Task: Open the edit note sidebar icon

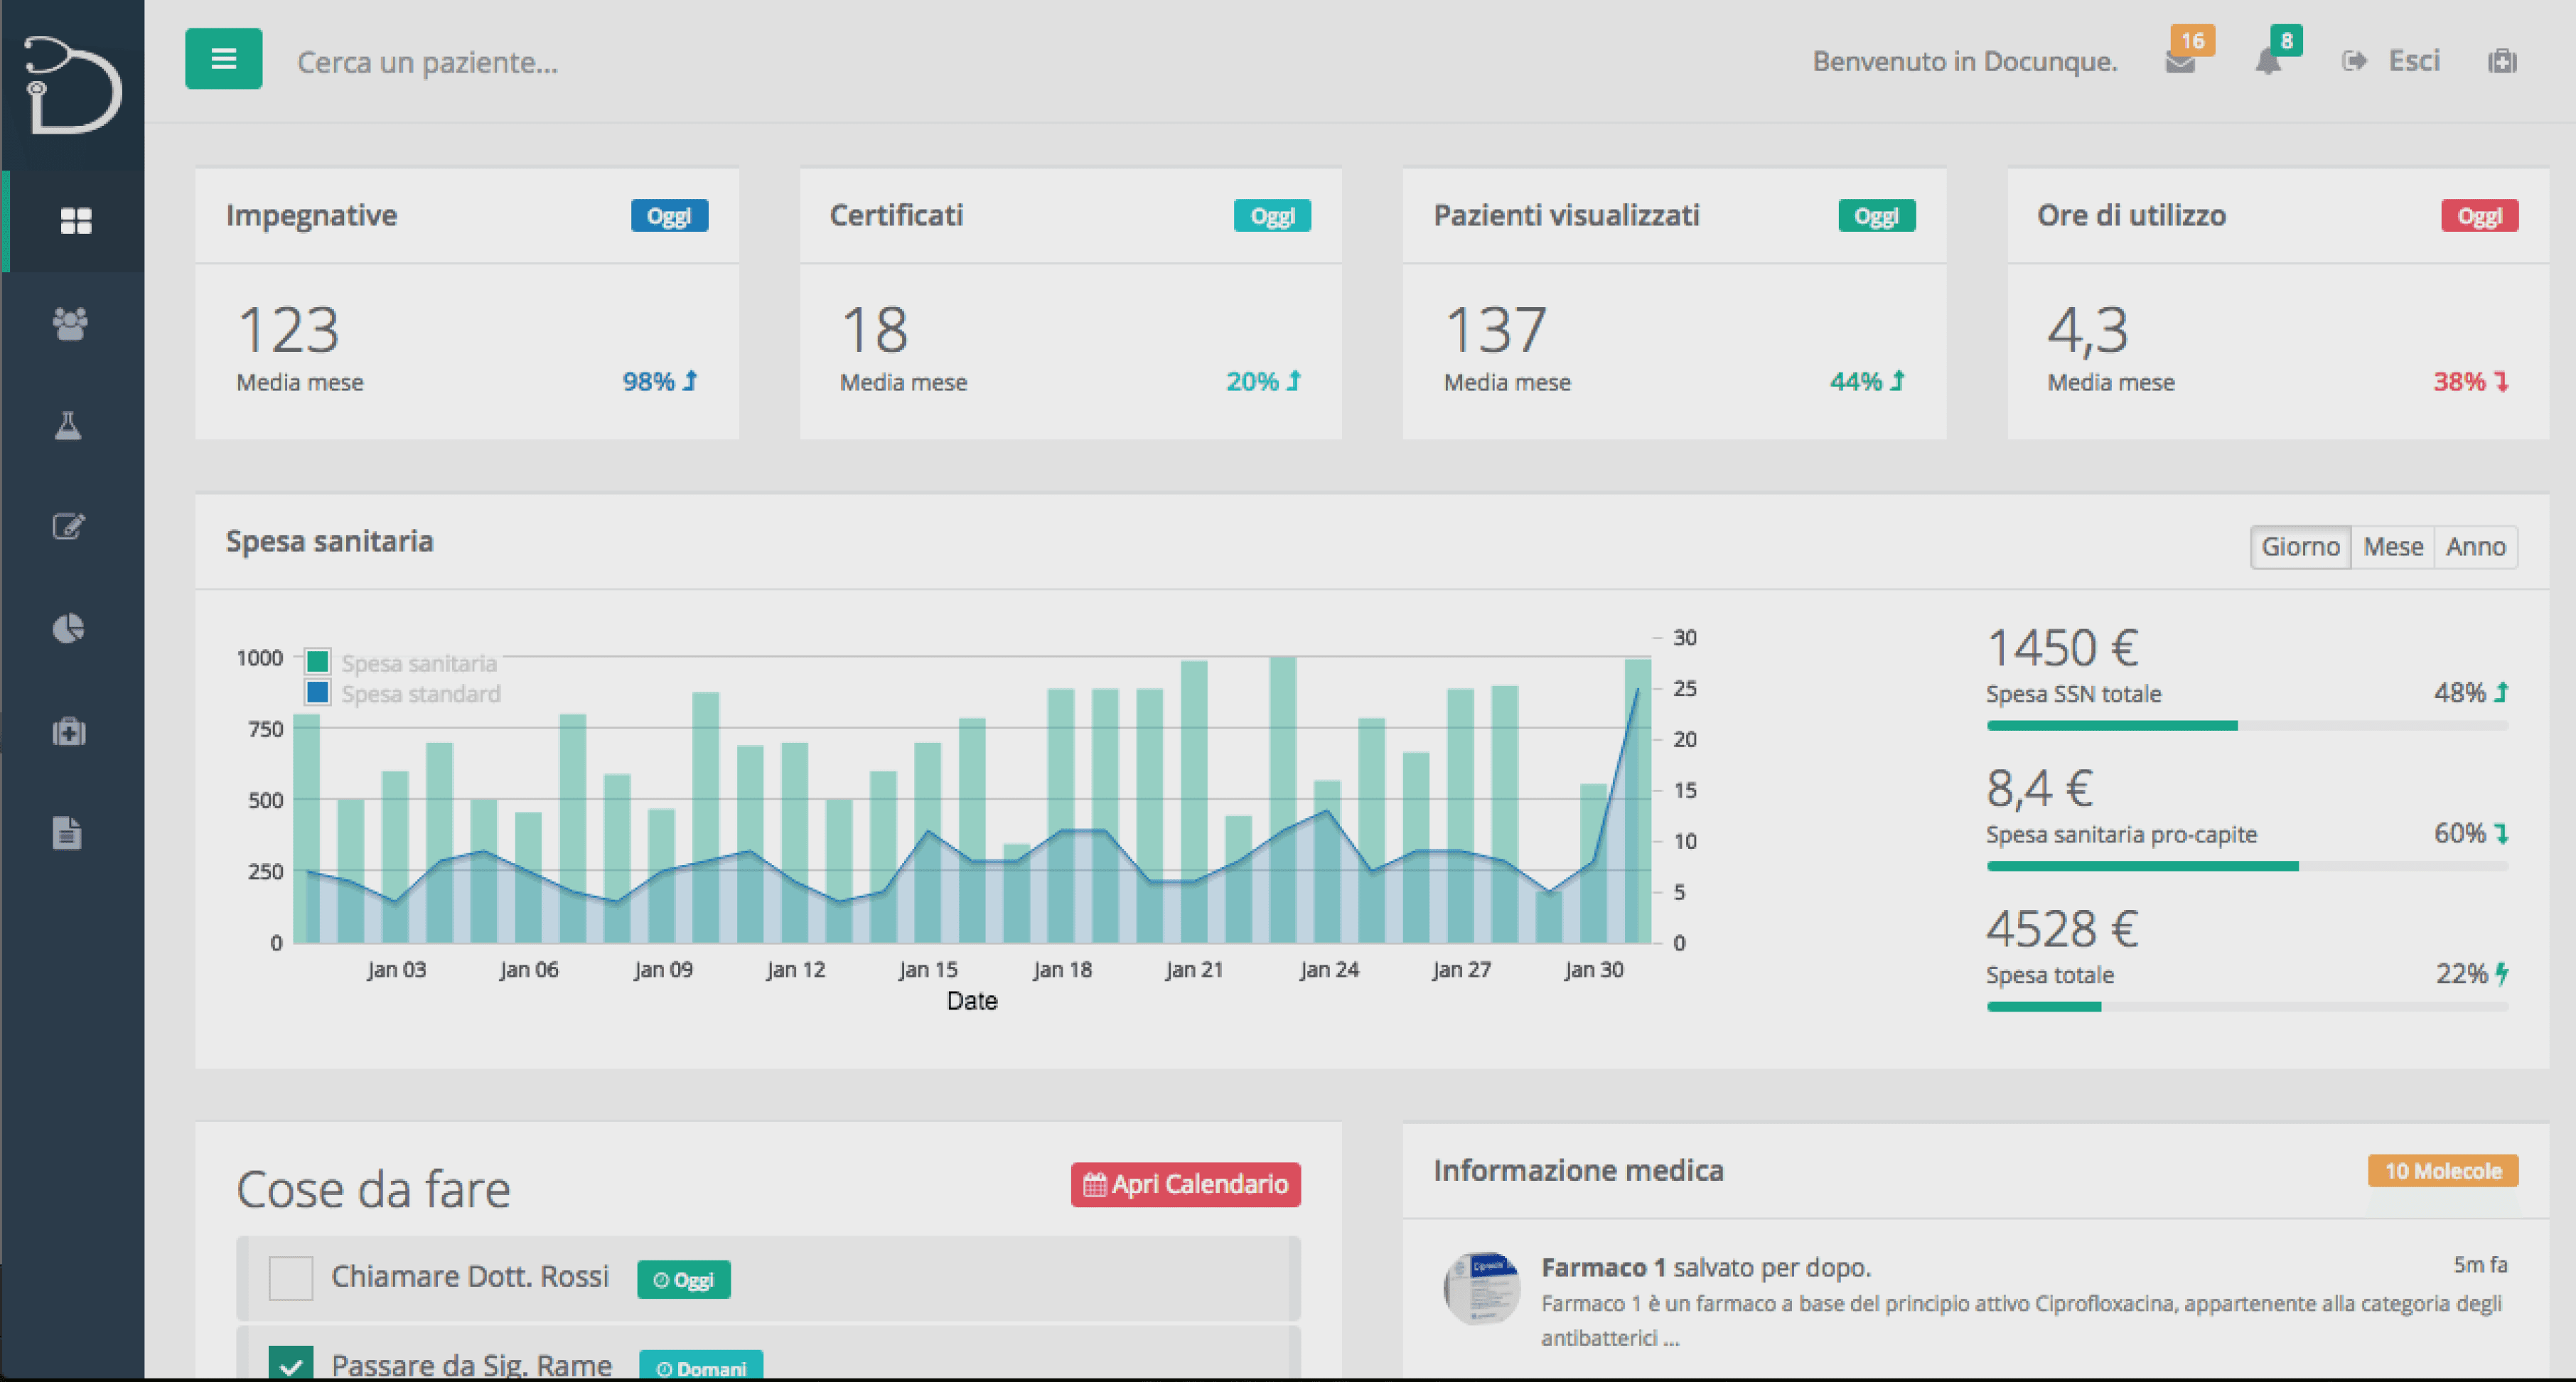Action: (68, 527)
